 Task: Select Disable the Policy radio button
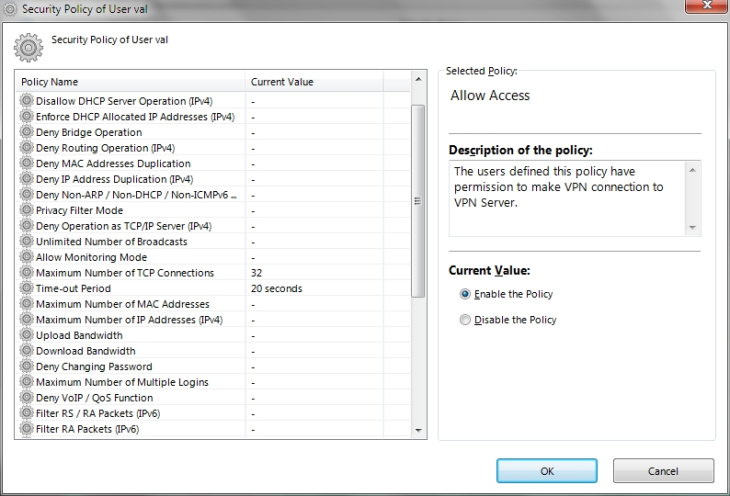tap(465, 319)
